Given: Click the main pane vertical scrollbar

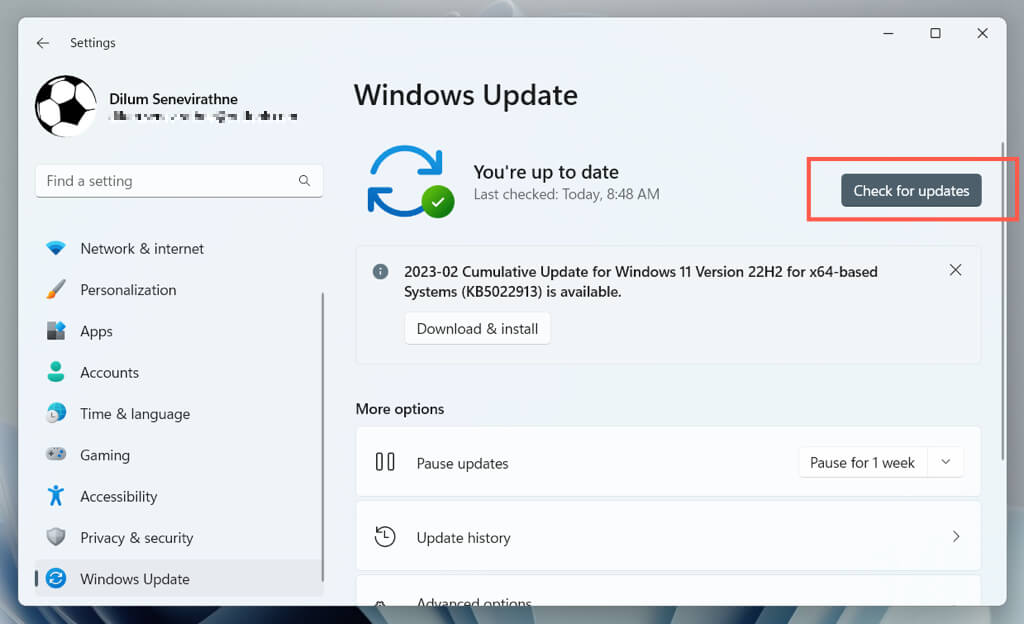Looking at the screenshot, I should 1002,300.
